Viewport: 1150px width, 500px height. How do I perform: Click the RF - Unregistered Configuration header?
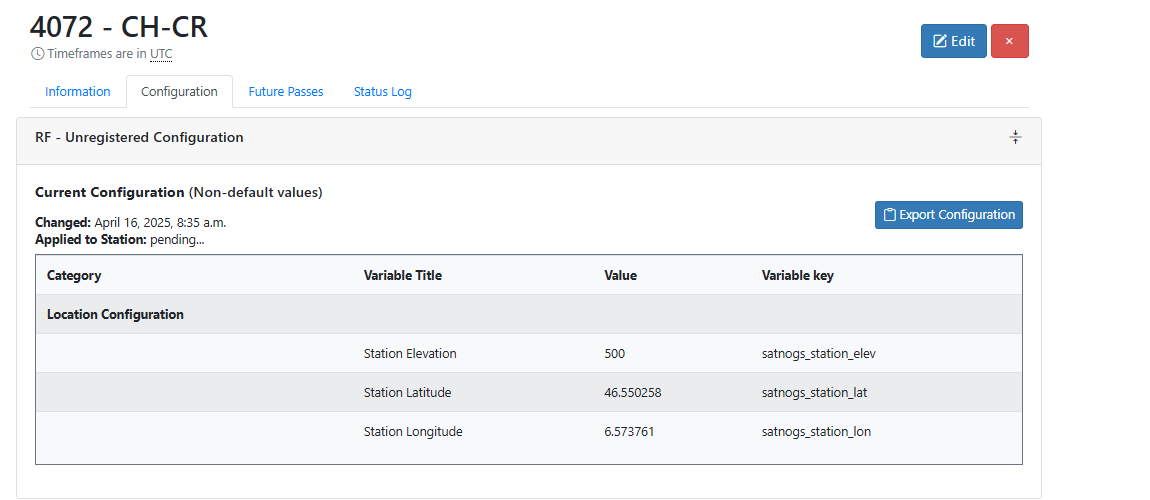(x=139, y=137)
